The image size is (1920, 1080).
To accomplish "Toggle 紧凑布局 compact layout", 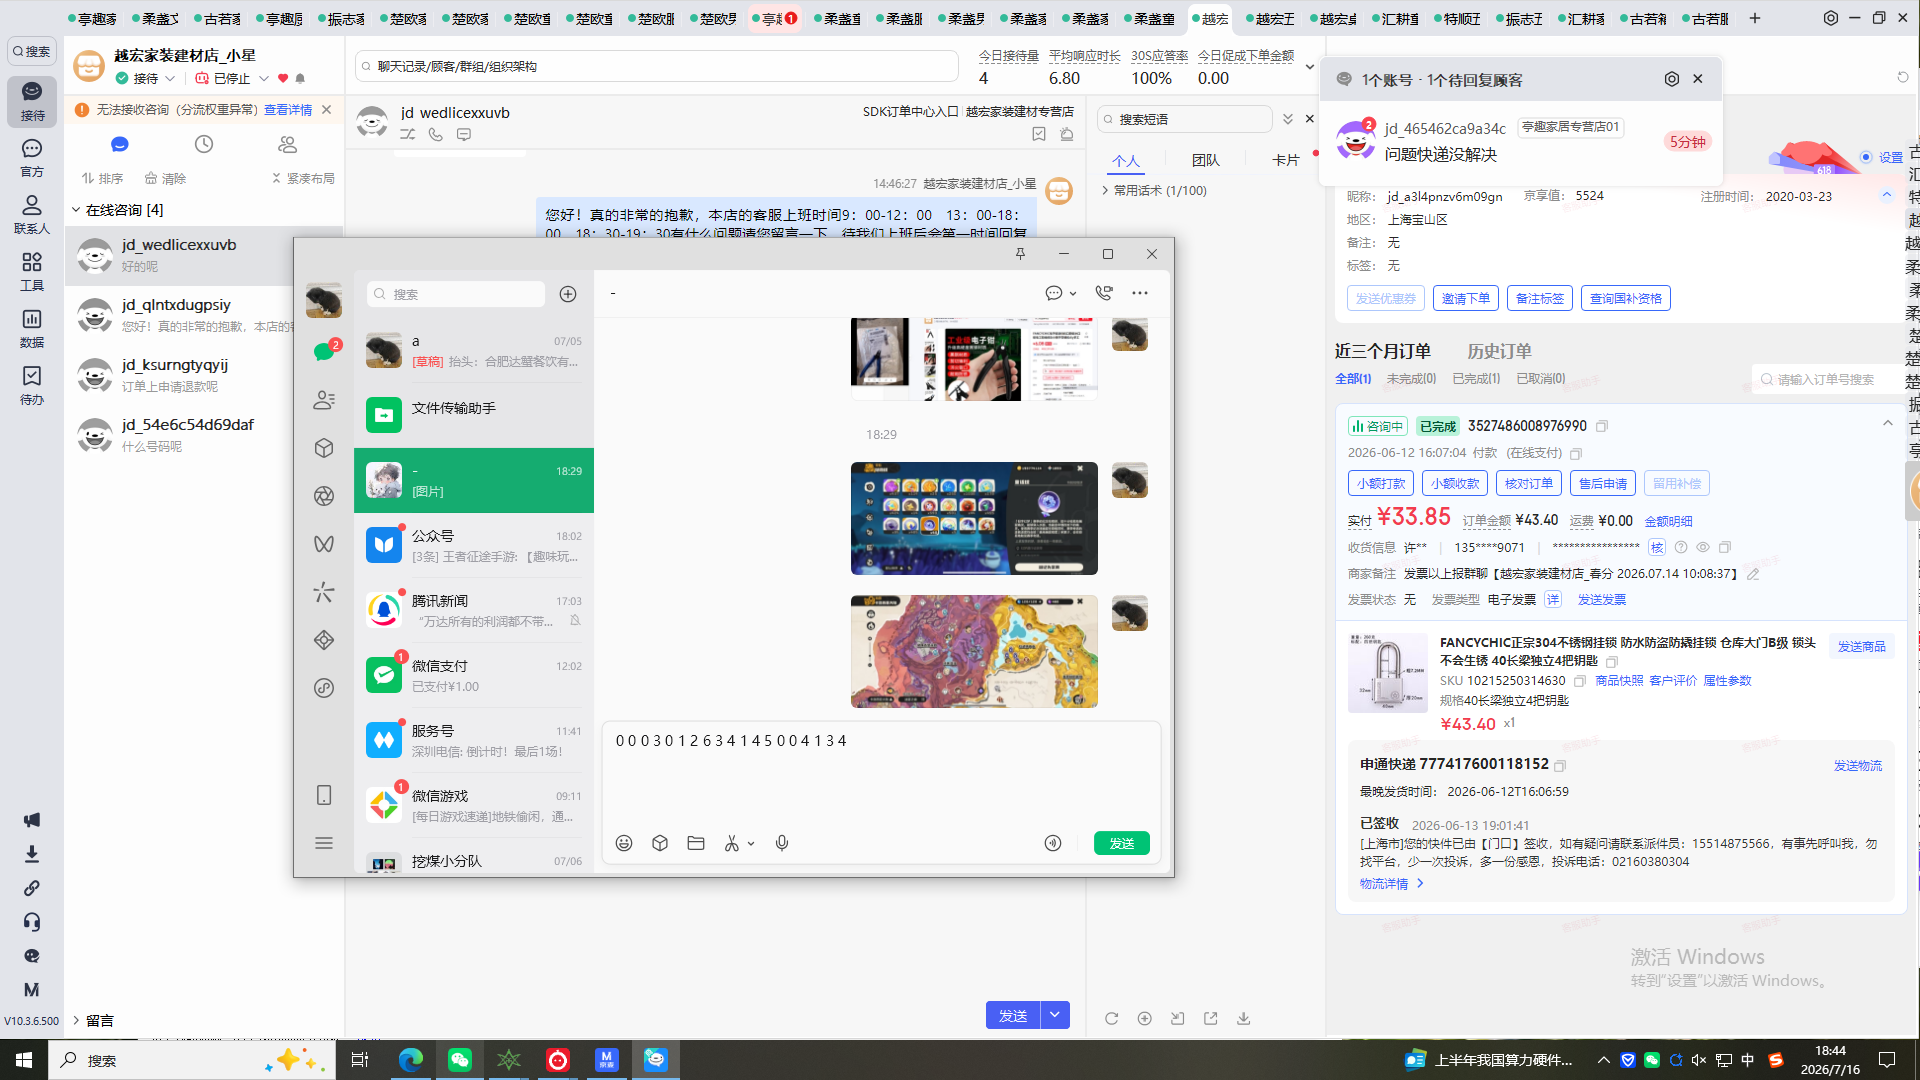I will click(x=303, y=178).
